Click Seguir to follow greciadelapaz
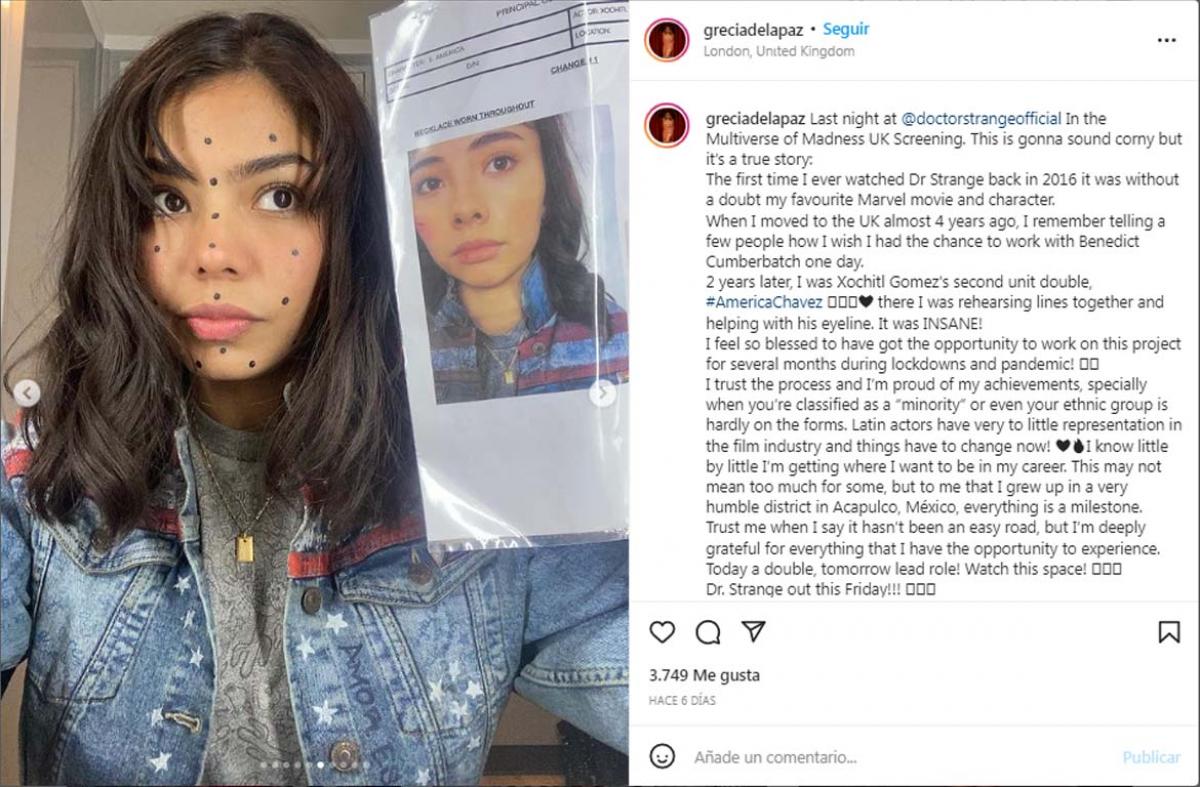1200x787 pixels. pos(846,30)
